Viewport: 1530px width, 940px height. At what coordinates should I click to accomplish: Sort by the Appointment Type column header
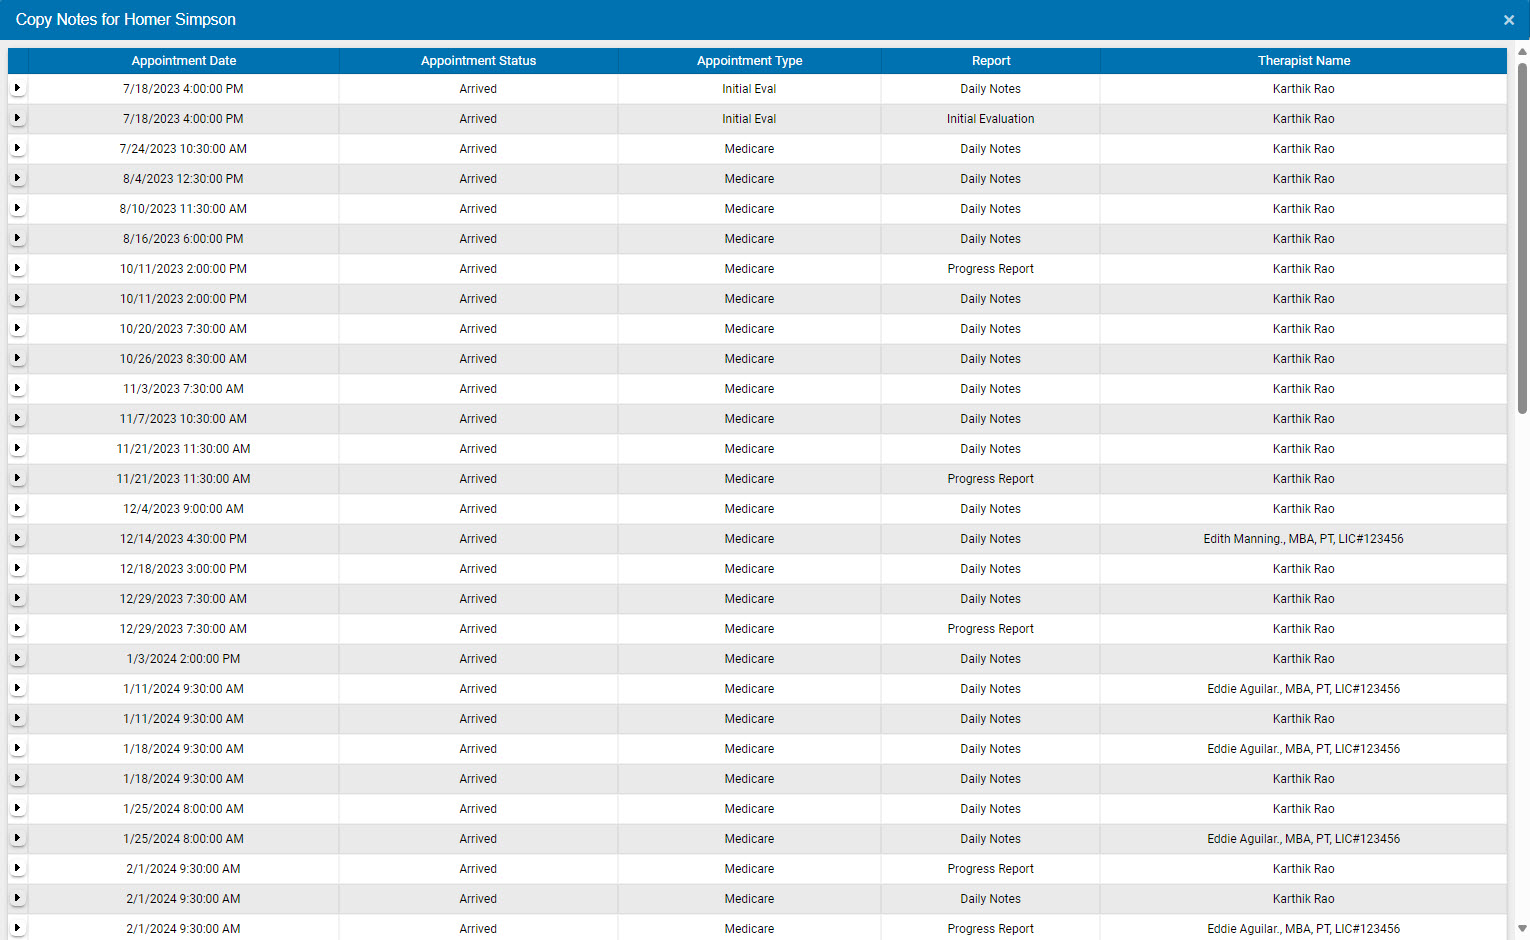pyautogui.click(x=749, y=61)
